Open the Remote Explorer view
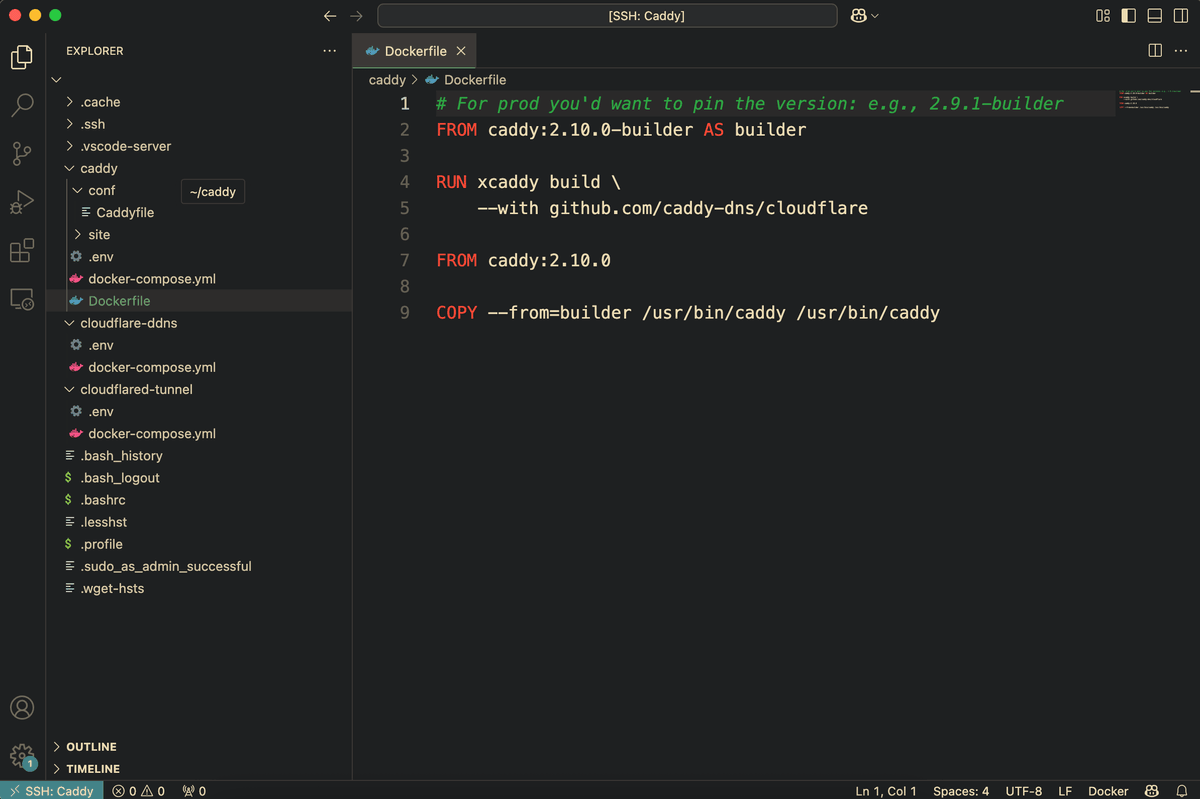This screenshot has height=799, width=1200. [21, 298]
